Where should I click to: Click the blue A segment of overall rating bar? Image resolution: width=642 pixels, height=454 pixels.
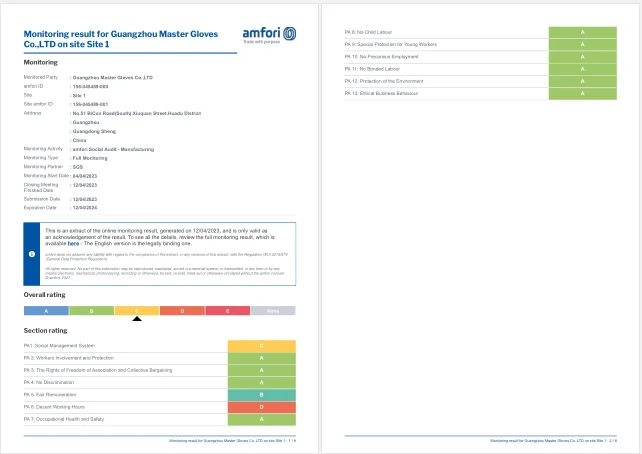[x=46, y=311]
